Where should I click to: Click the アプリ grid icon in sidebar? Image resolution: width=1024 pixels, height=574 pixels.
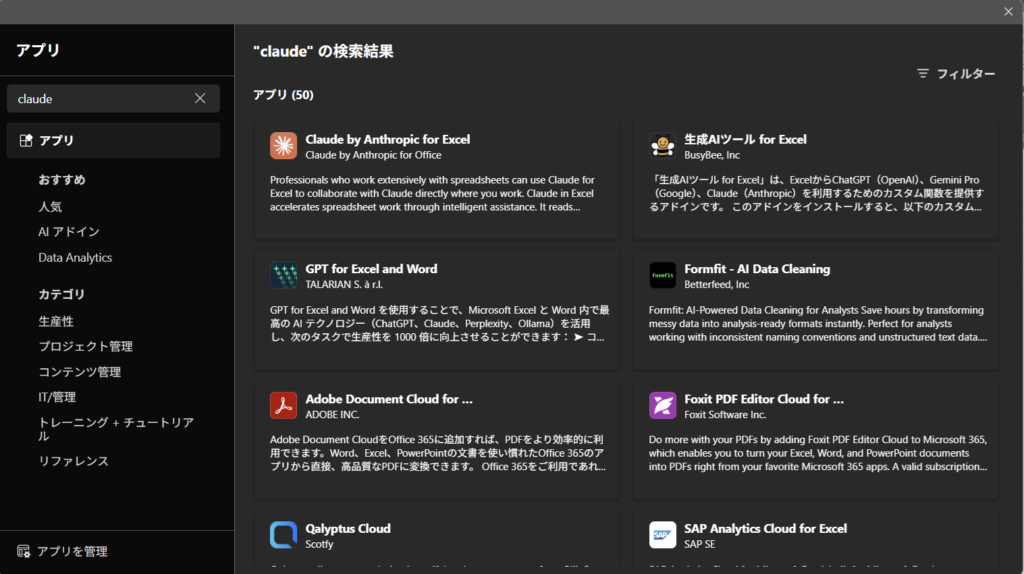(26, 140)
